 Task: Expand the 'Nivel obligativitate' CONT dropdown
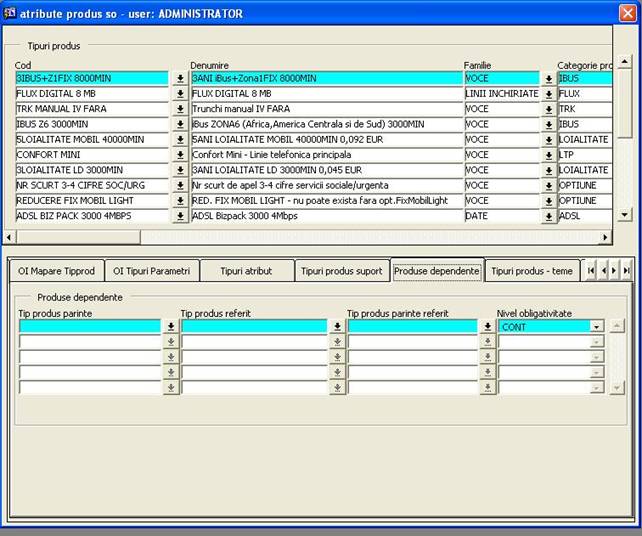[597, 327]
